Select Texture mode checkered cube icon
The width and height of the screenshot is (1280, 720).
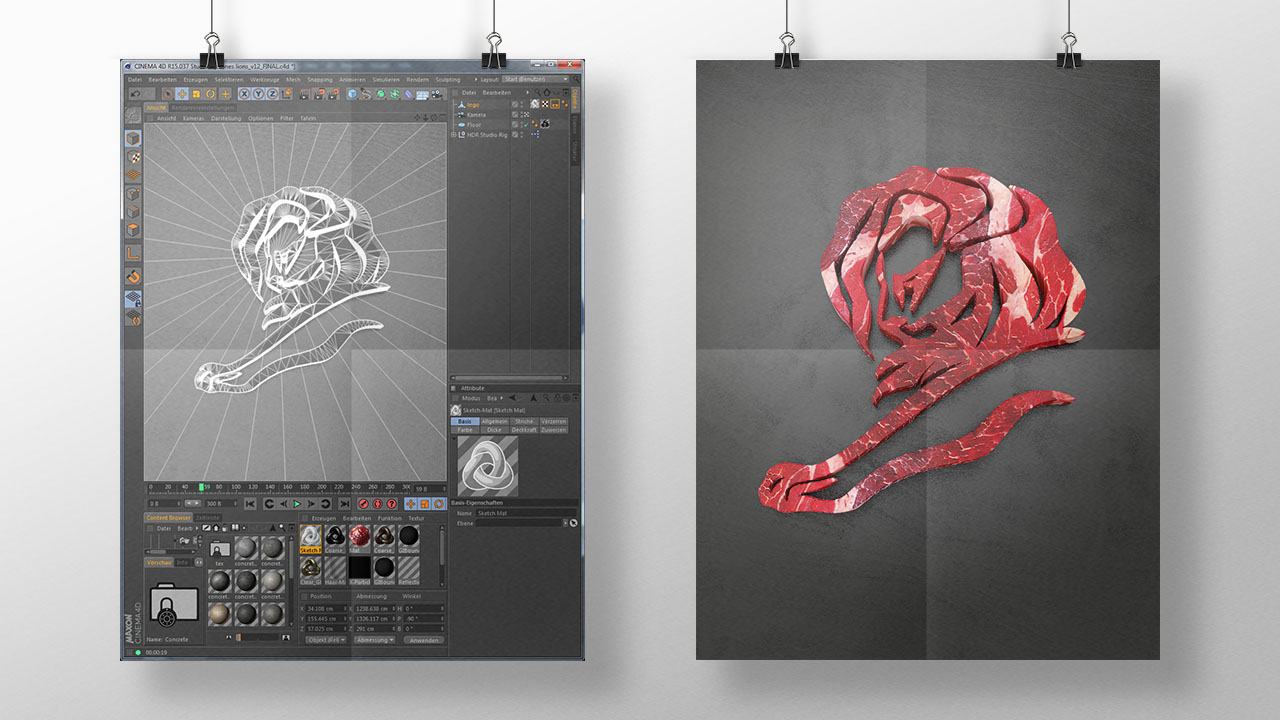(x=133, y=157)
